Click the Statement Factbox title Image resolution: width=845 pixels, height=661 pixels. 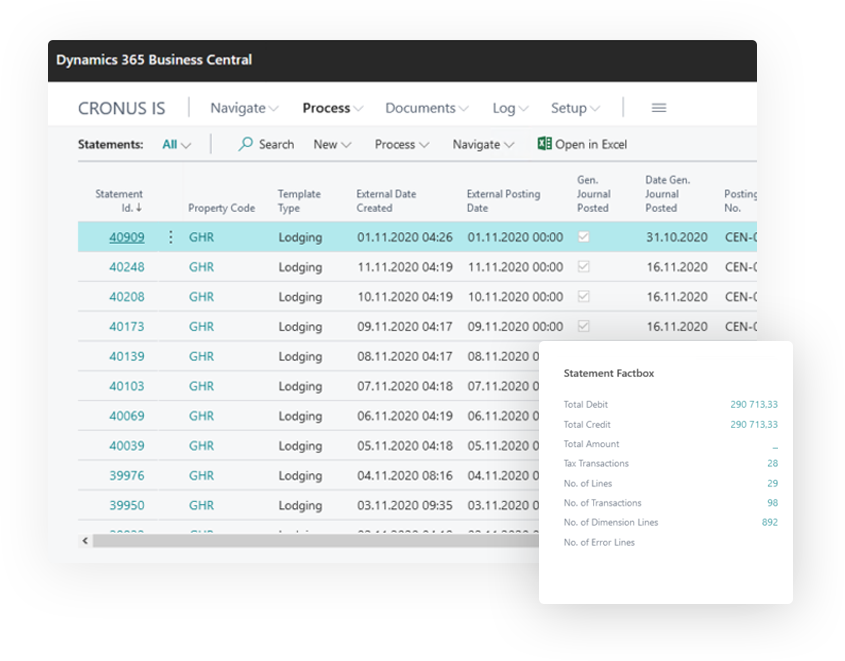pyautogui.click(x=608, y=373)
